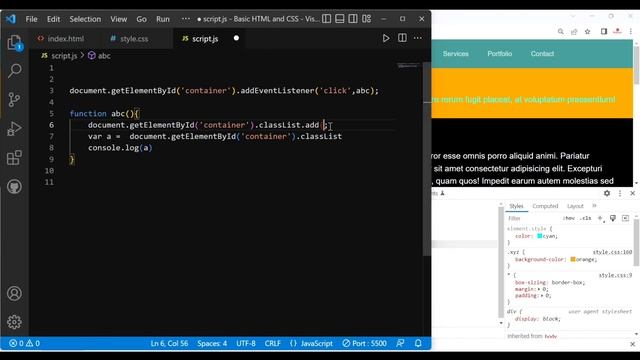Open the Services link on the webpage

point(456,53)
